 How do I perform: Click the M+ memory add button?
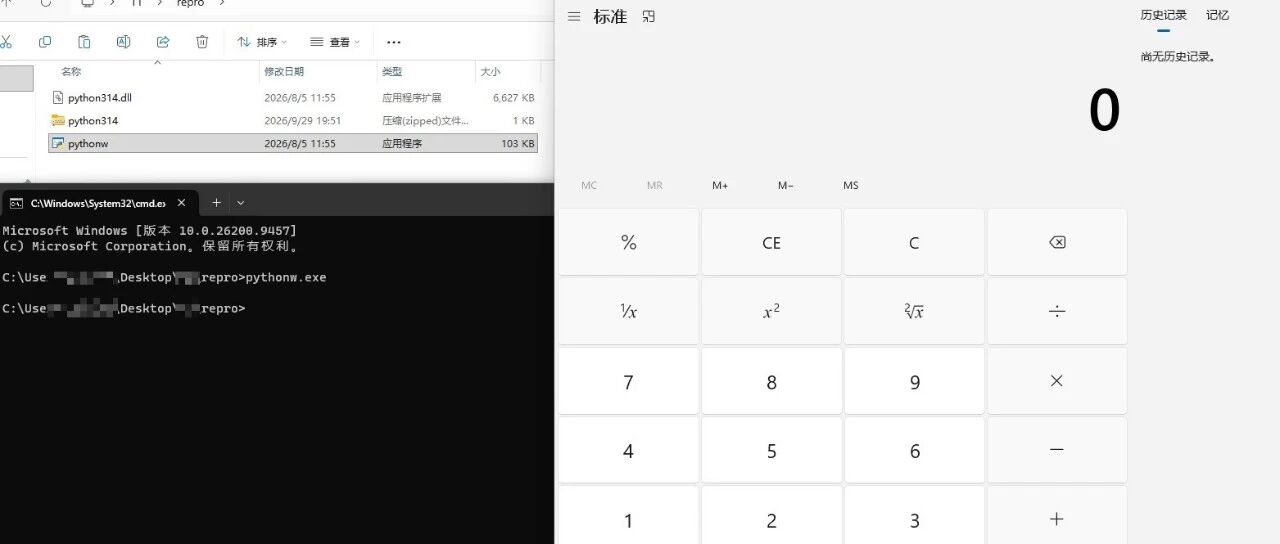click(x=720, y=186)
